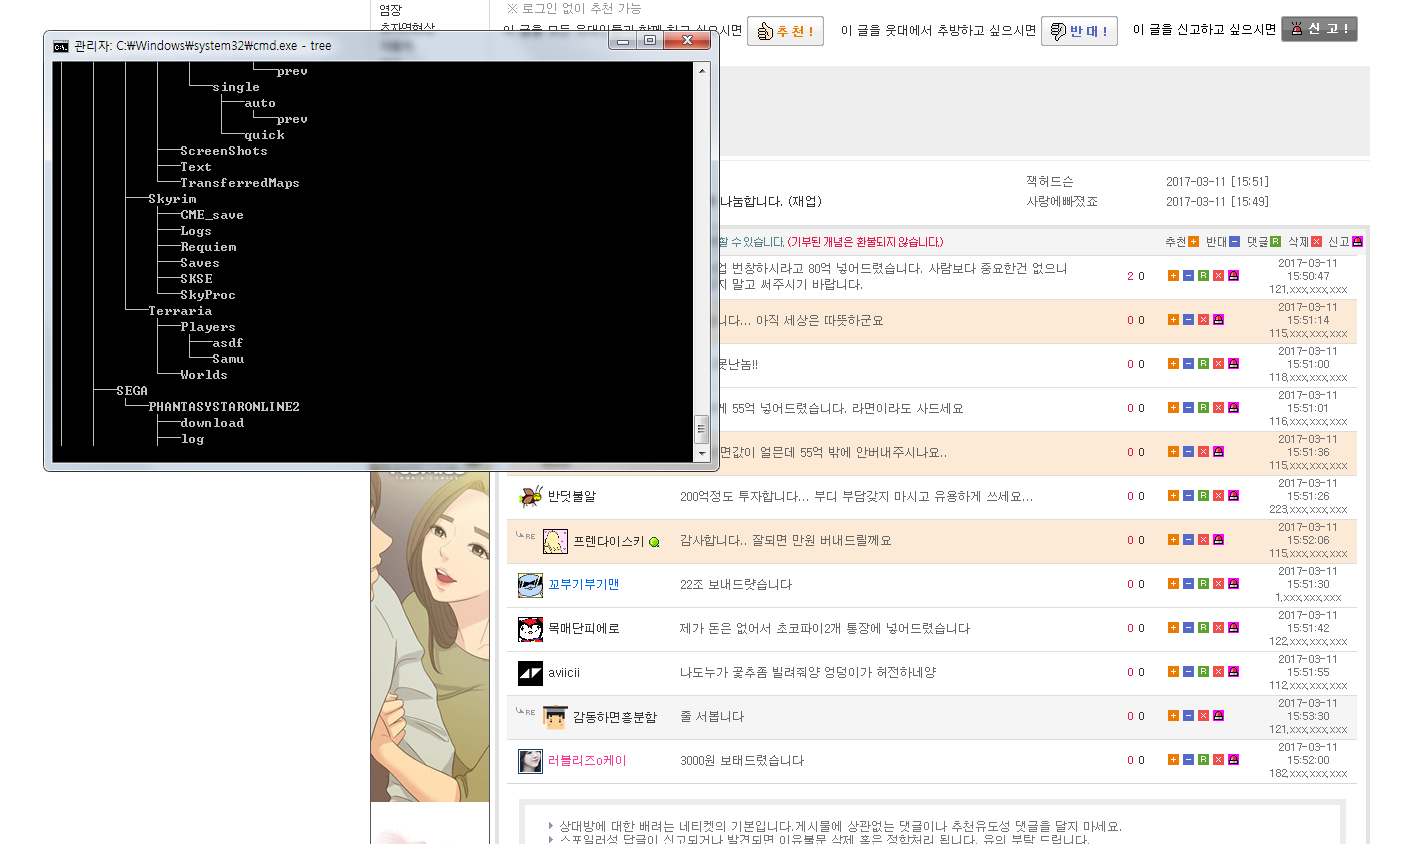Click the firefly avatar of 반딧불알
Image resolution: width=1428 pixels, height=844 pixels.
tap(530, 496)
